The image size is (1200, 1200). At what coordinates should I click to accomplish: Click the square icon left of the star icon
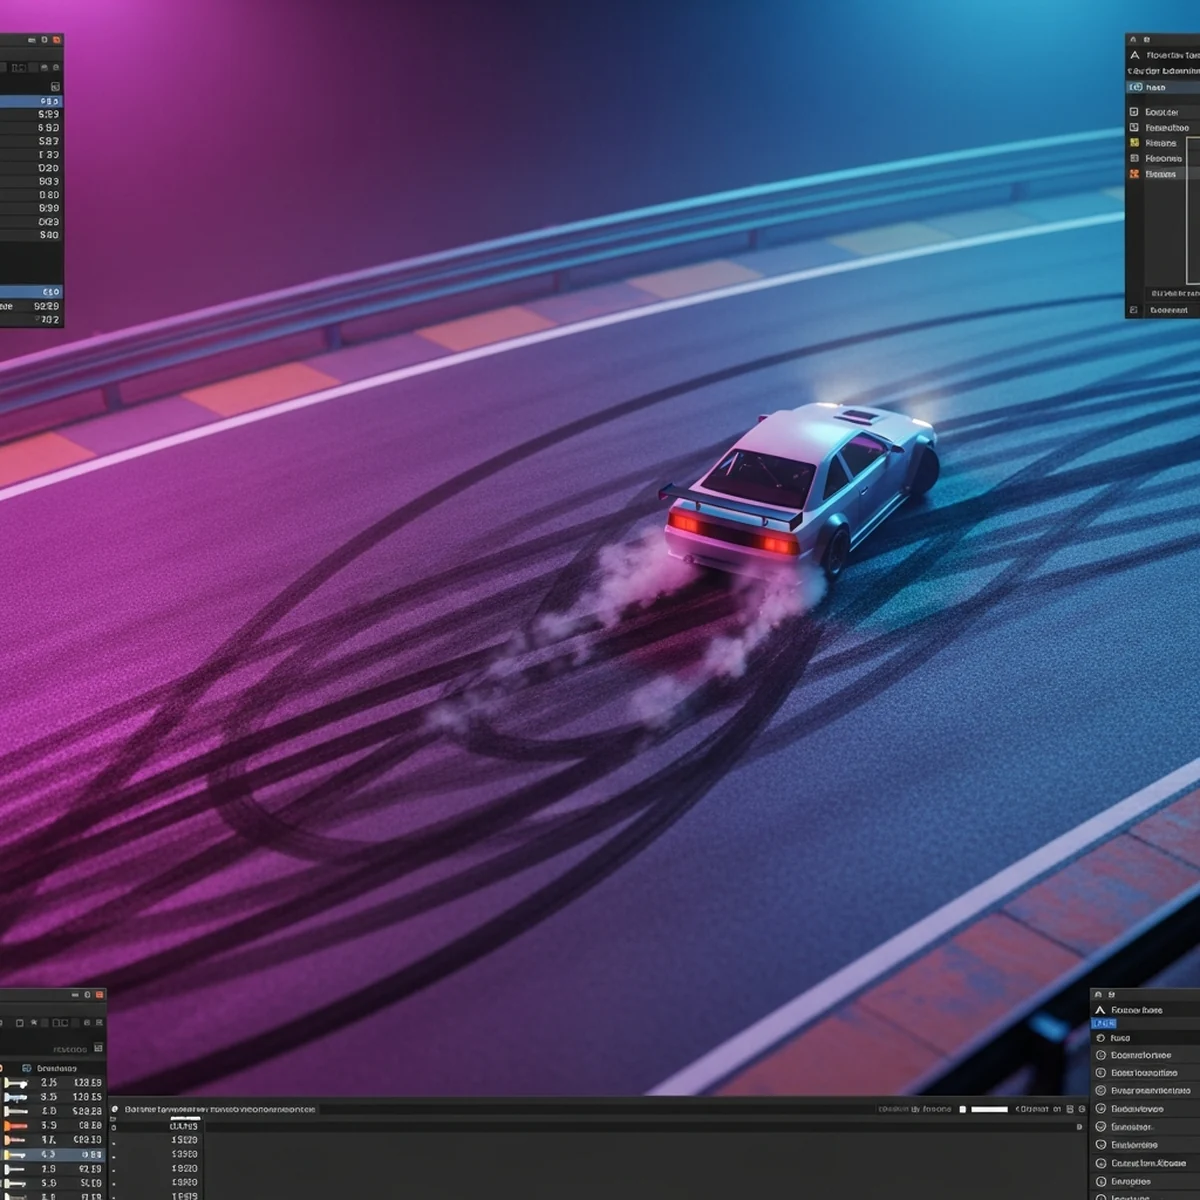(20, 1023)
